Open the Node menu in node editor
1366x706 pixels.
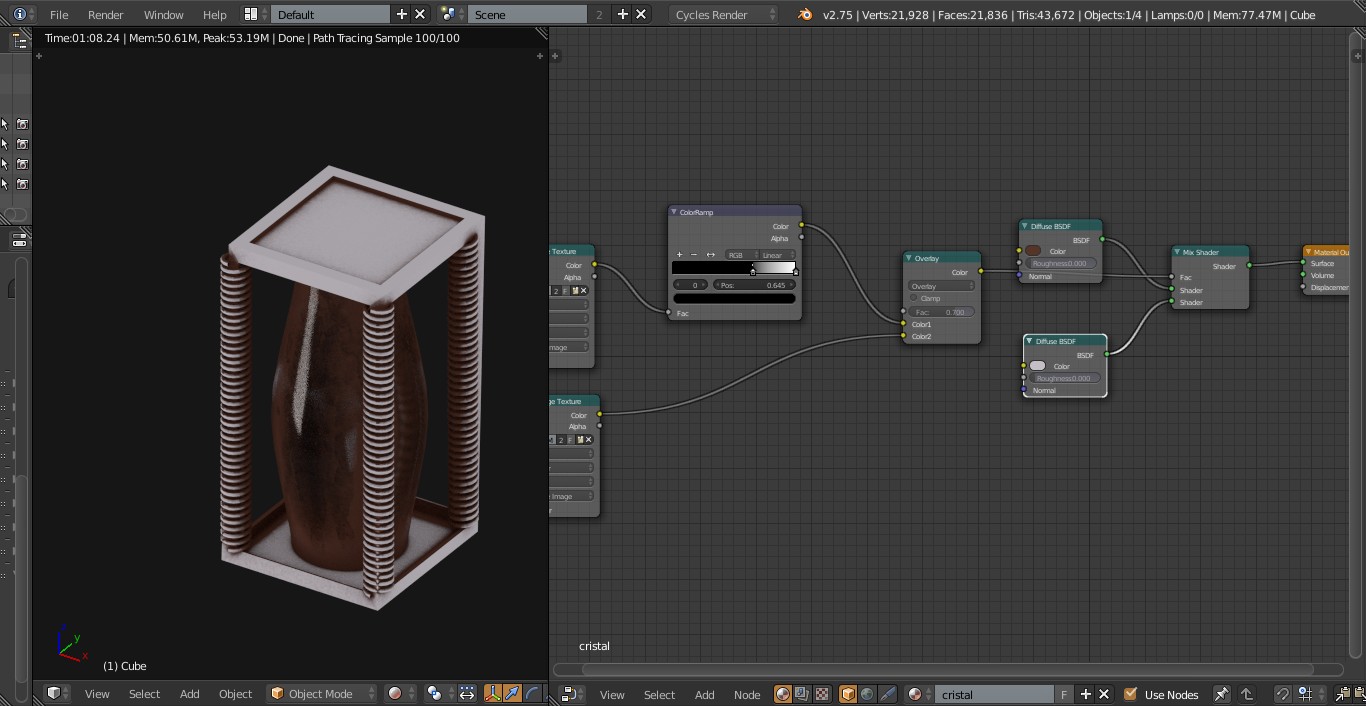(747, 694)
